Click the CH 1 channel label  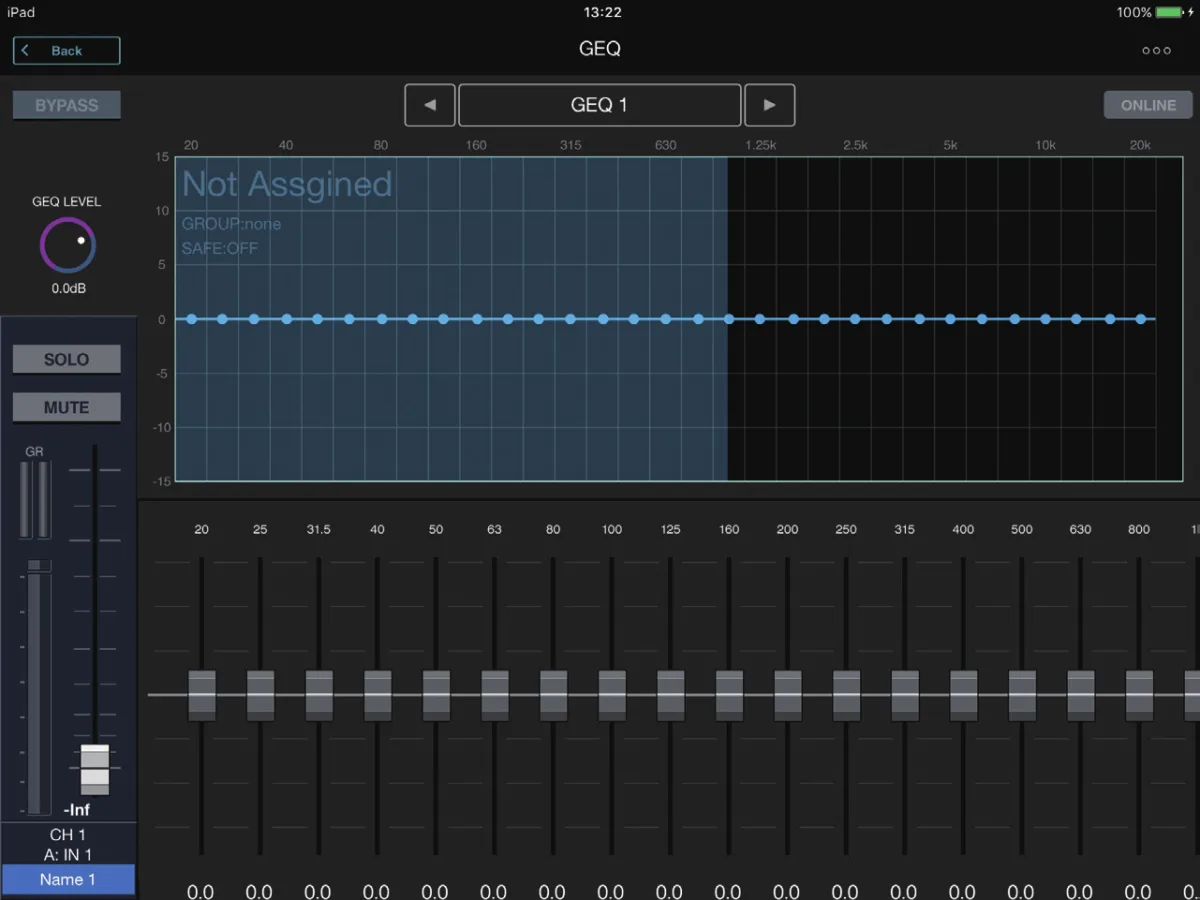[x=68, y=835]
